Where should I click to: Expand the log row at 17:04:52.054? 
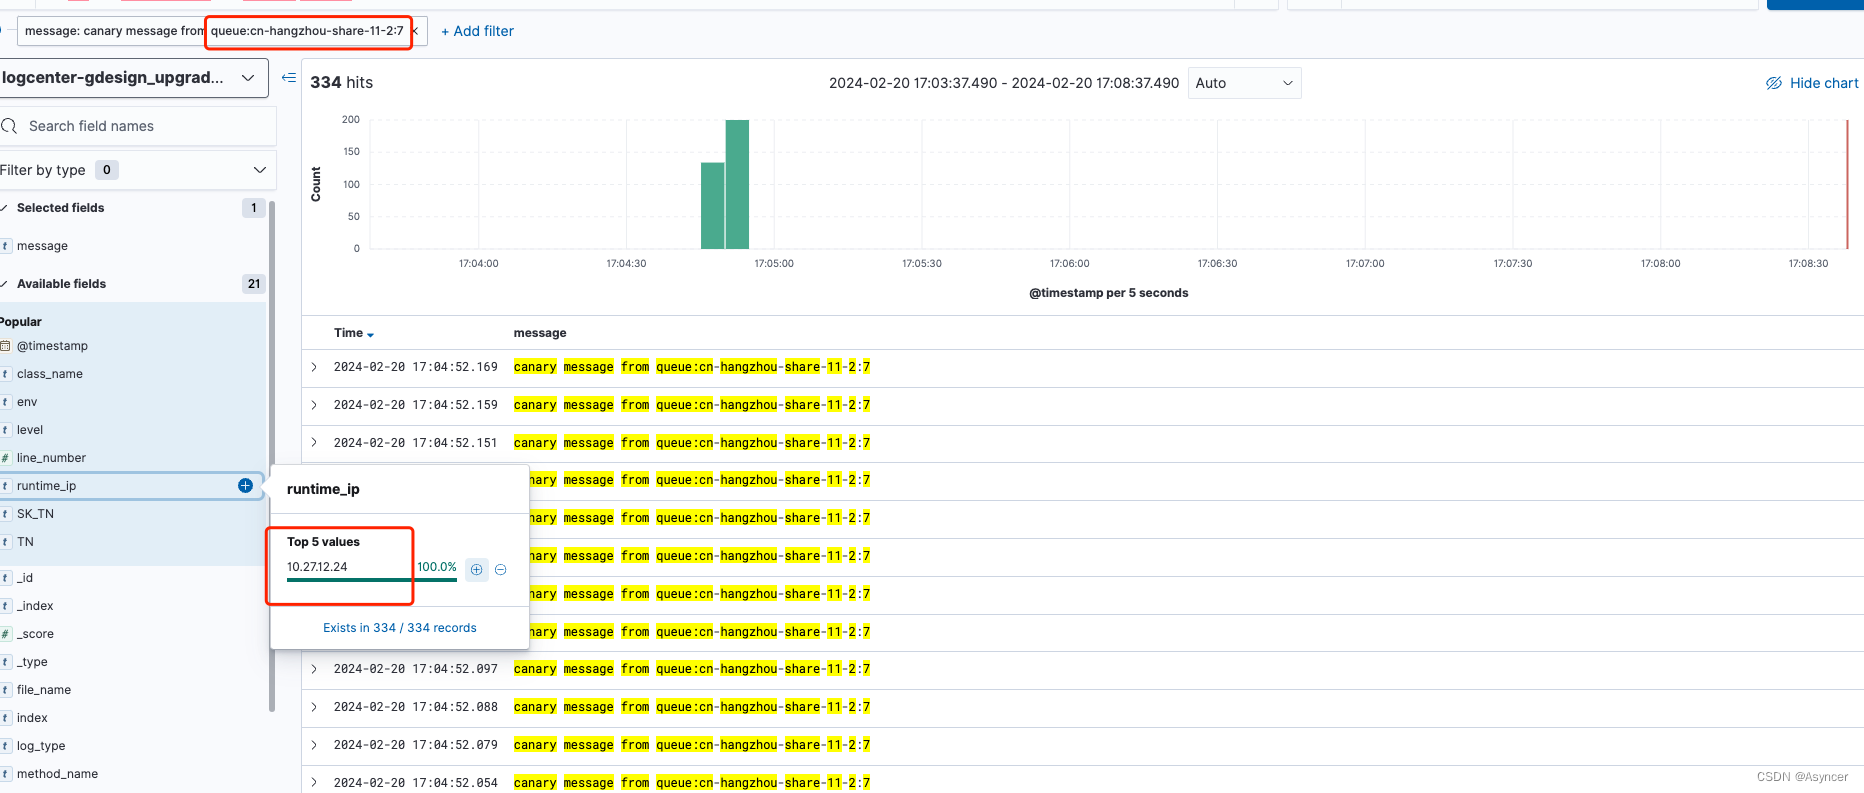tap(314, 783)
